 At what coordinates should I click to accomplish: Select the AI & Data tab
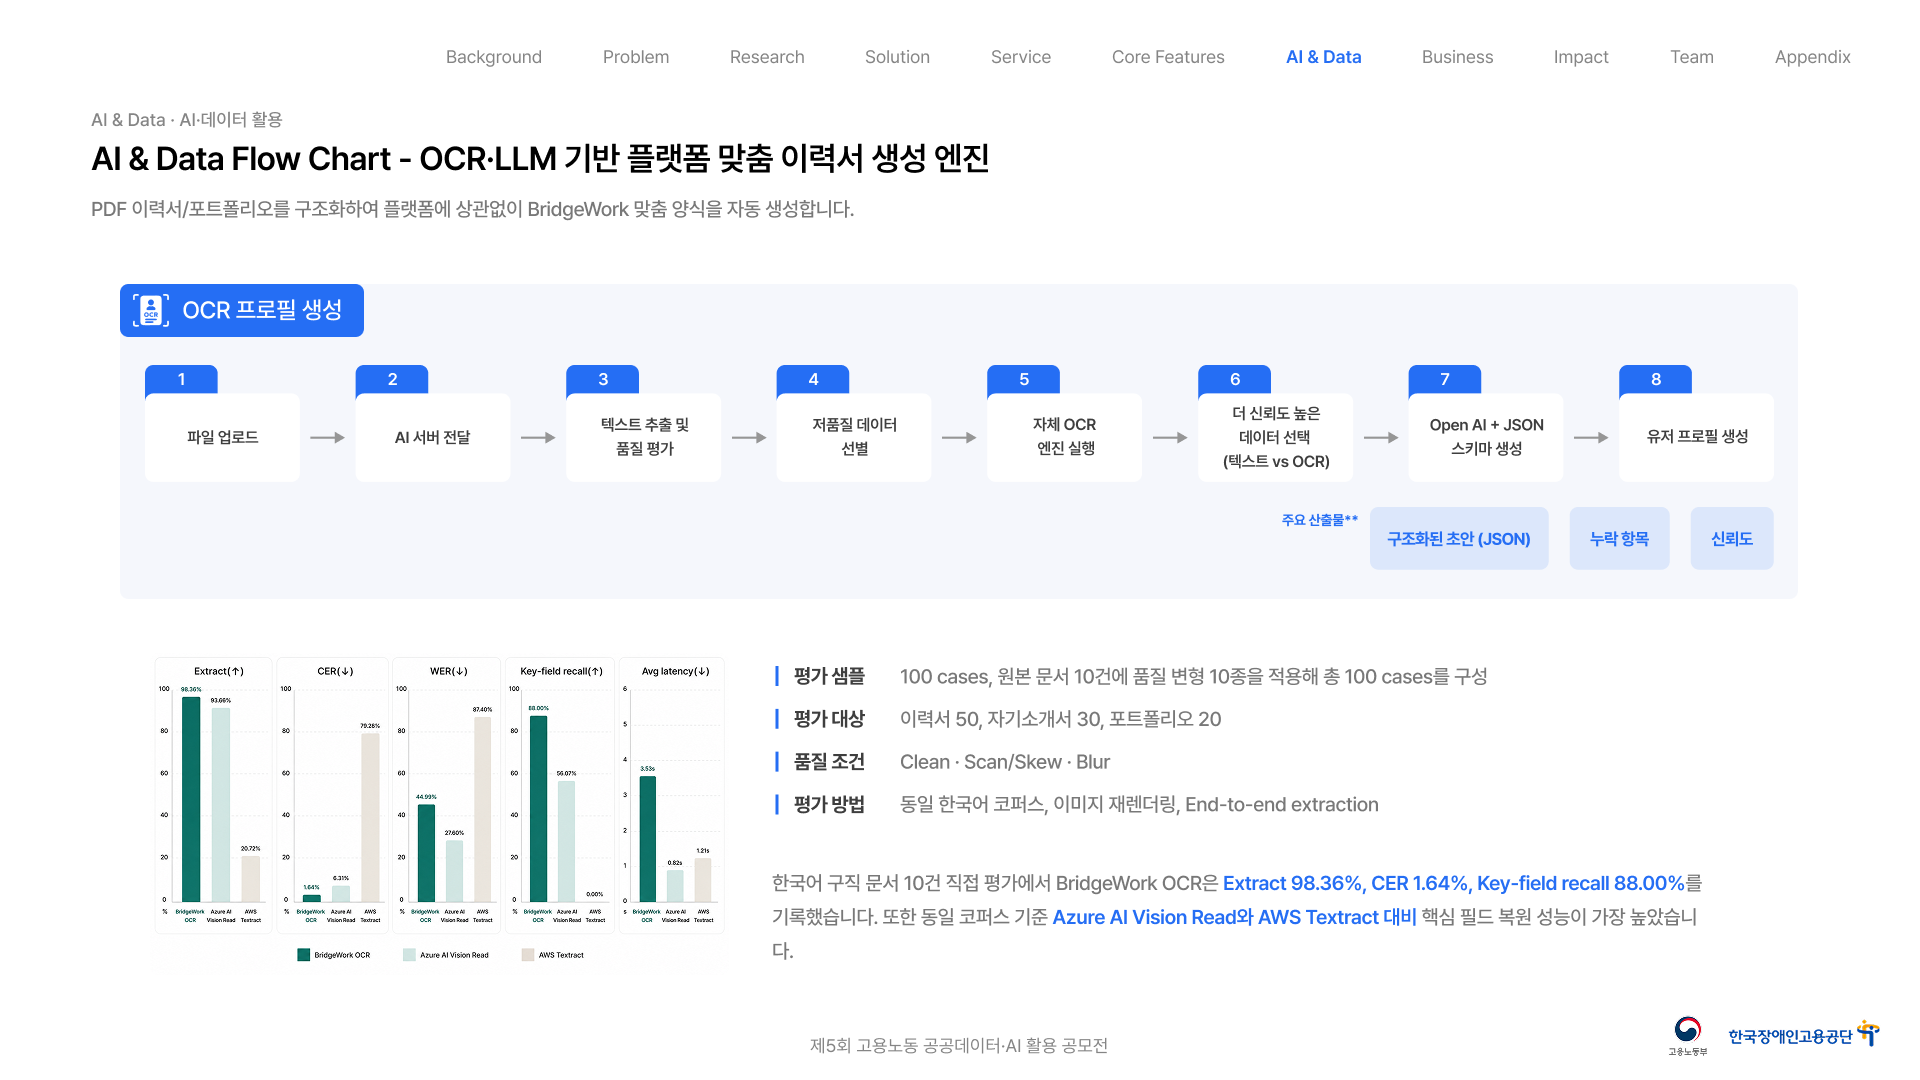[x=1323, y=57]
